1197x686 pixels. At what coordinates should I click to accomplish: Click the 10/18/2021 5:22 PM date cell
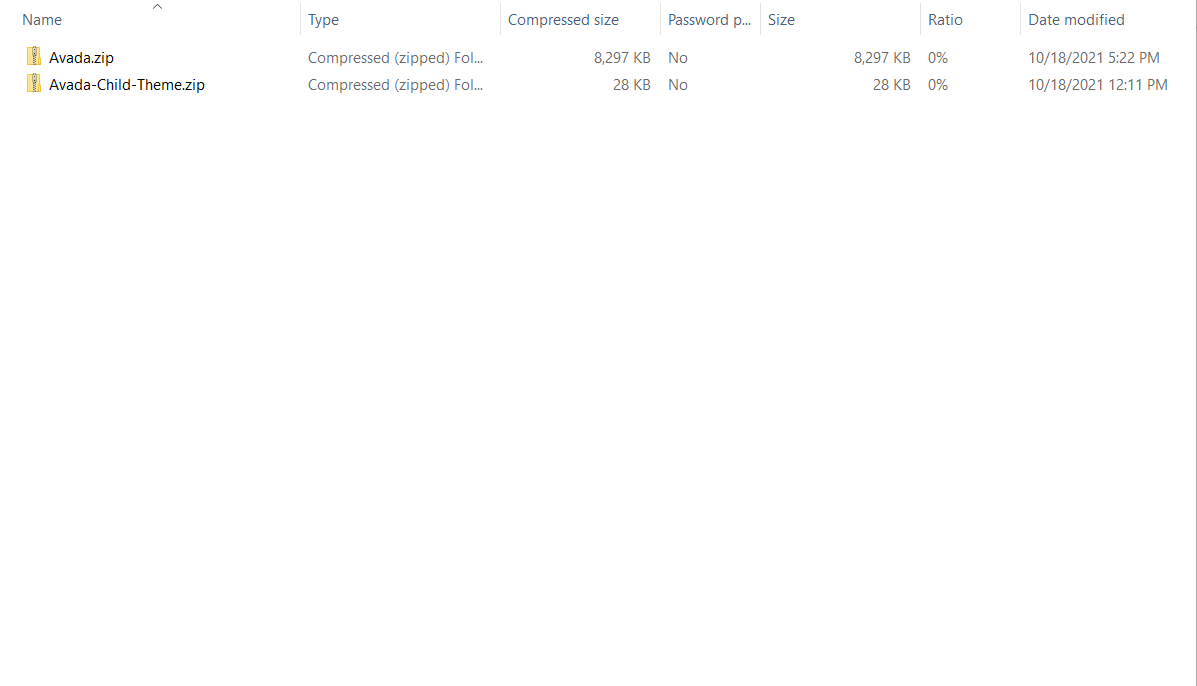1094,58
